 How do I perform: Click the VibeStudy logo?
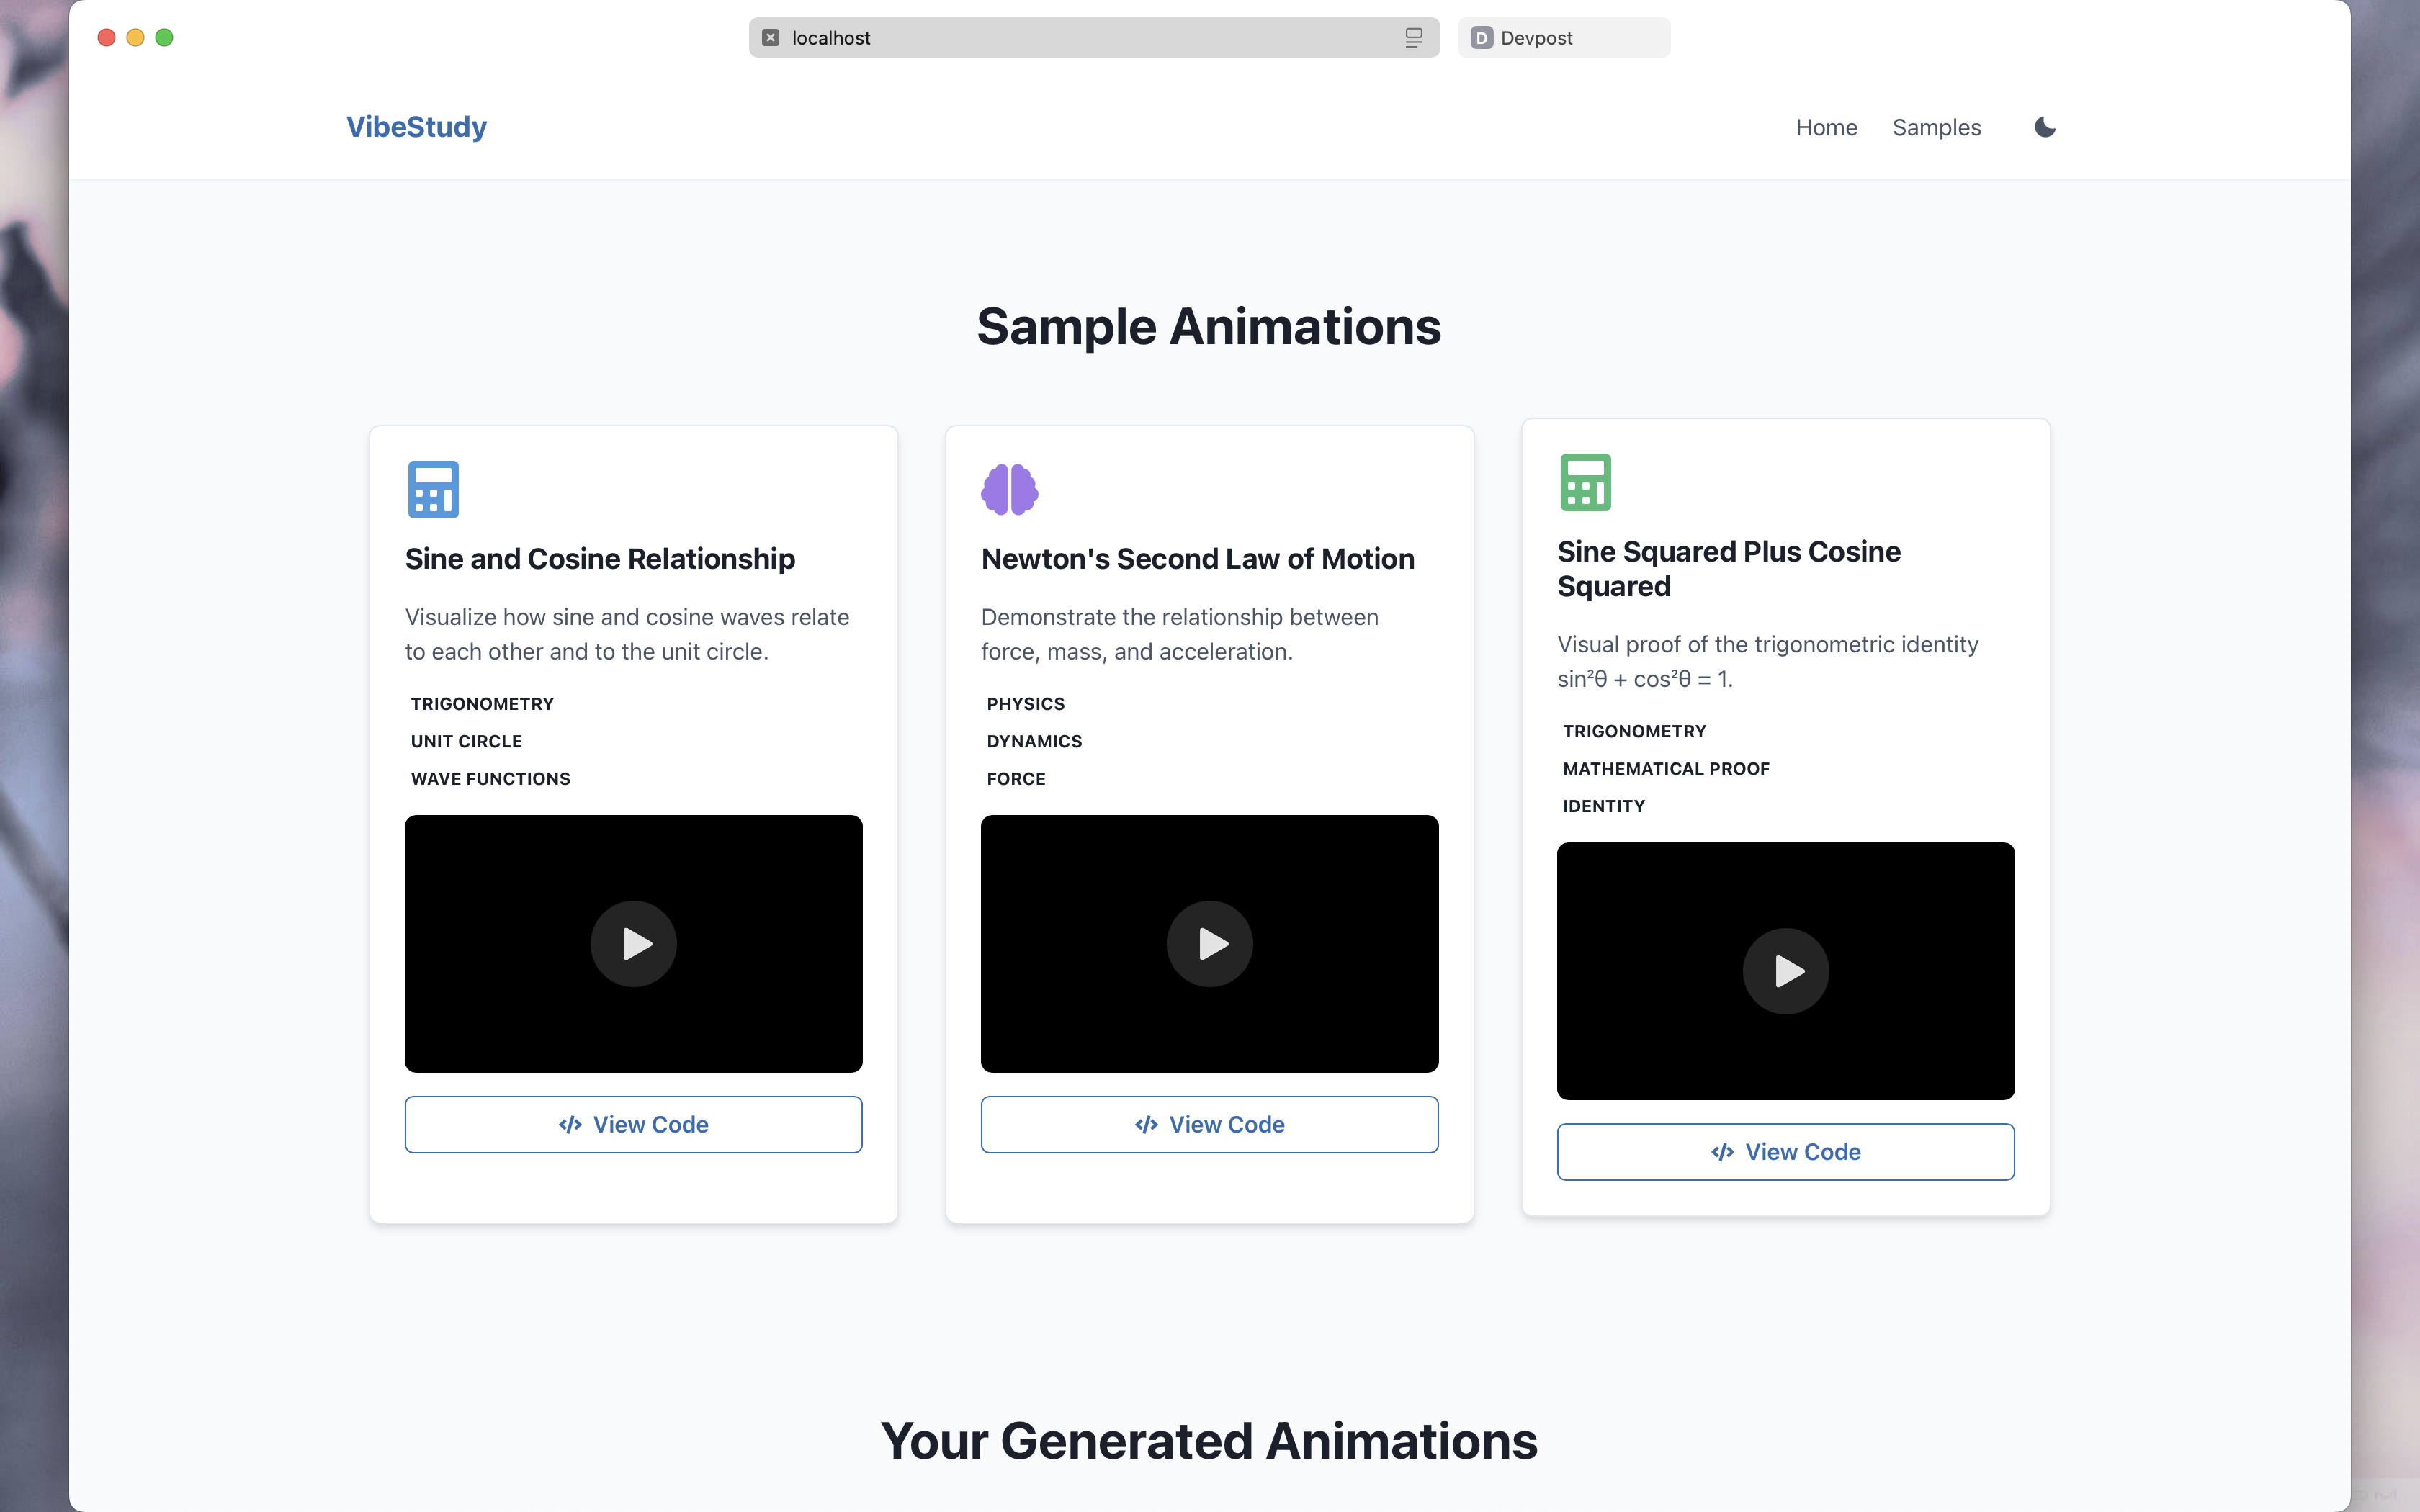click(x=416, y=127)
